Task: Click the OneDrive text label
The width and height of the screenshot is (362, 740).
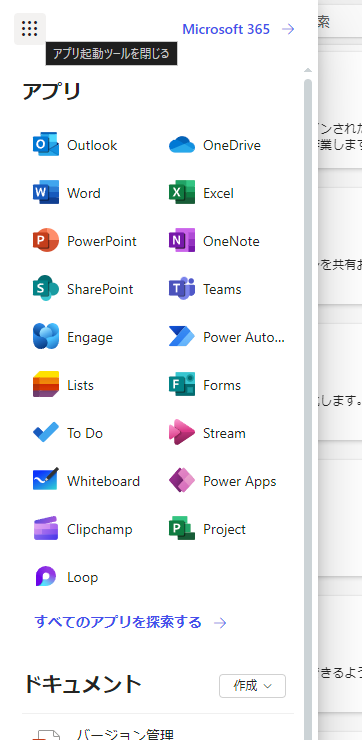Action: 232,145
